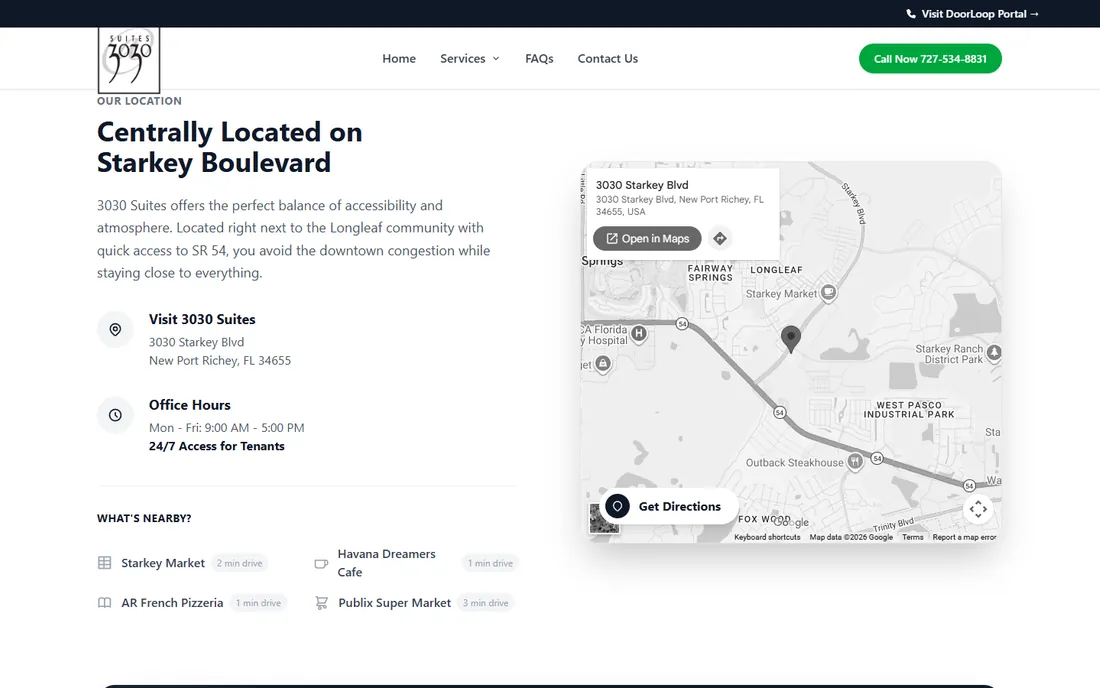Open the Contact Us page
This screenshot has height=688, width=1100.
click(608, 59)
